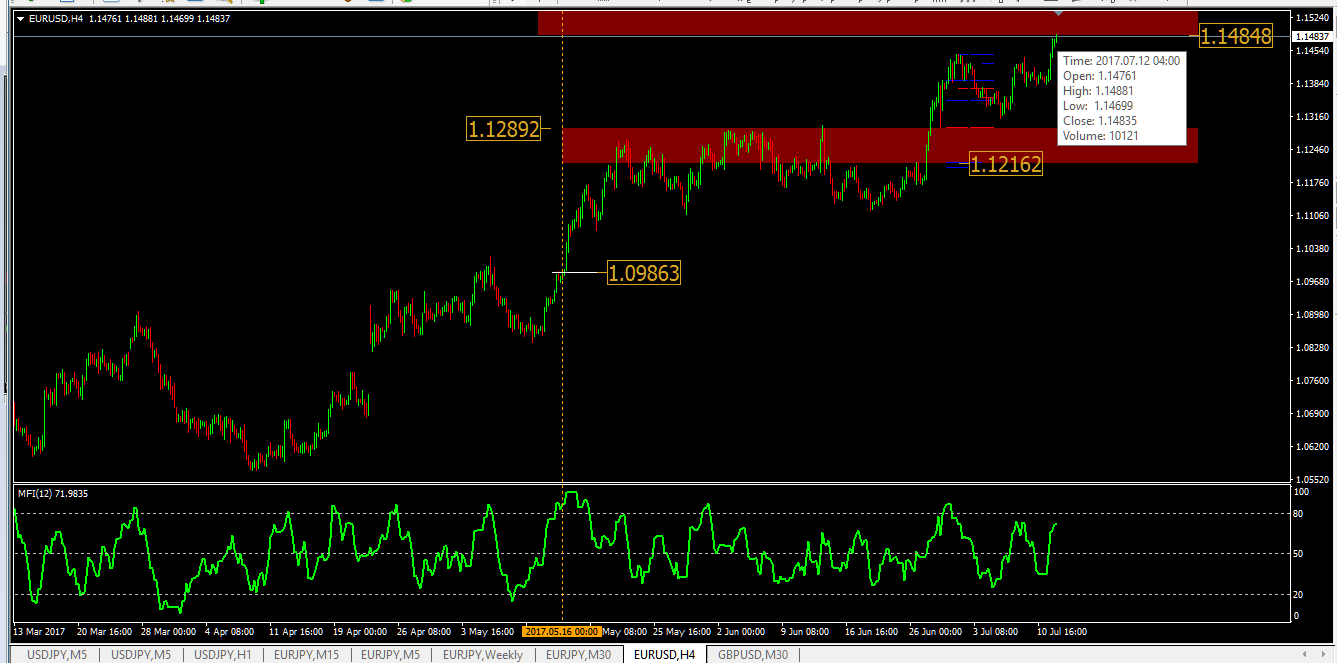
Task: Click tooltip line Low: 1.14699
Action: tap(1098, 106)
